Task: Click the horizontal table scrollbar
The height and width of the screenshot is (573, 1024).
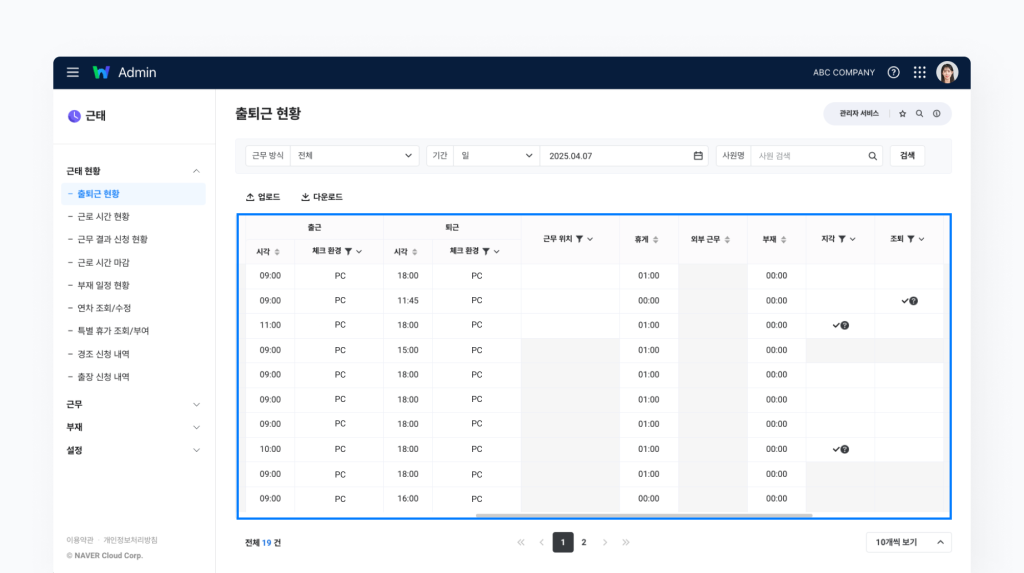Action: pos(644,516)
